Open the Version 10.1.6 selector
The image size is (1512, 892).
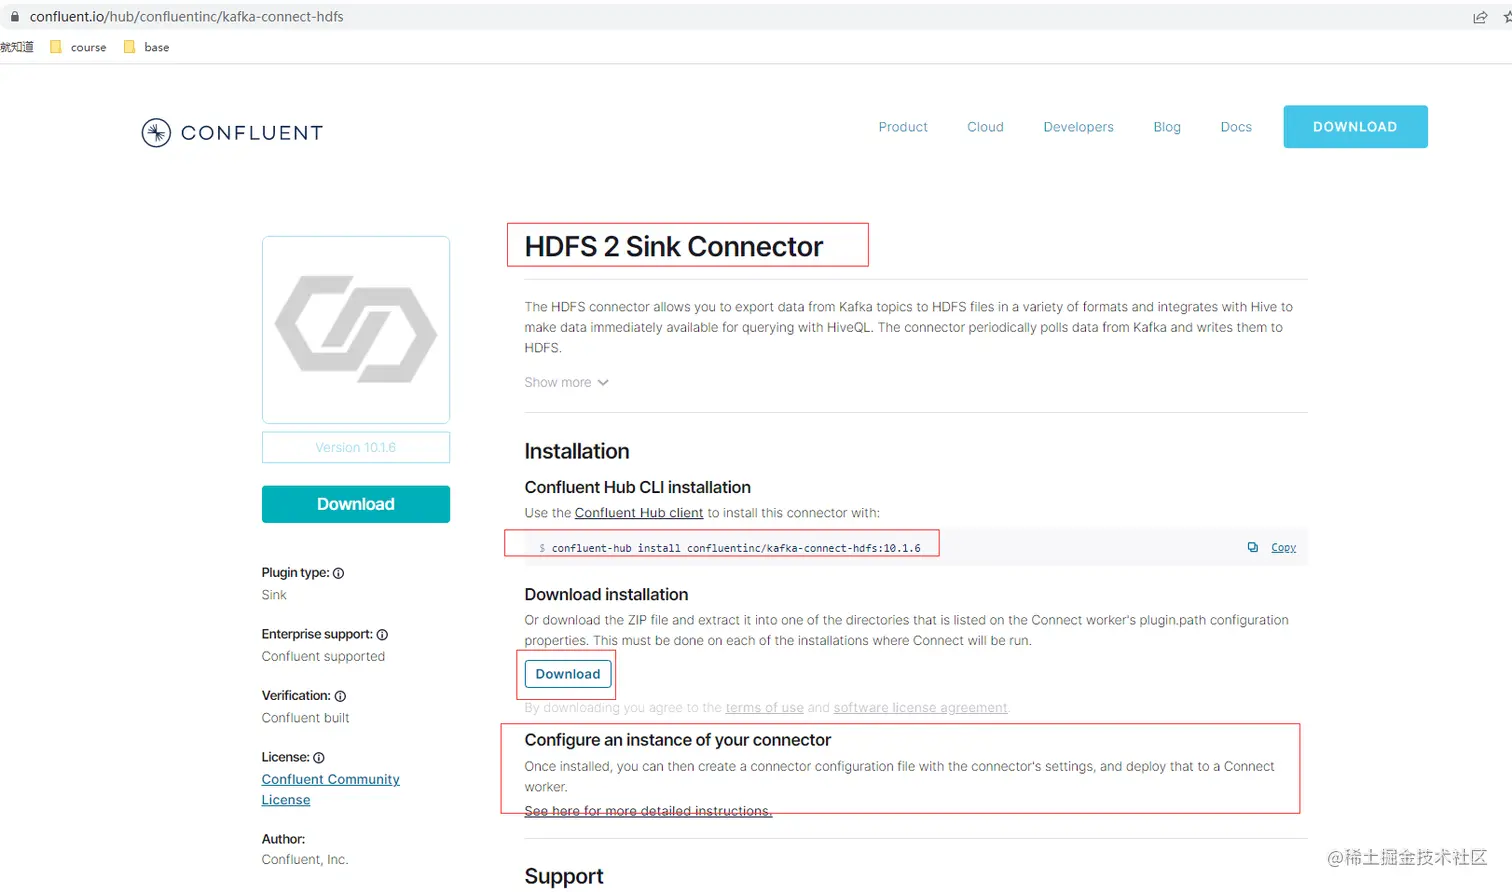pos(355,448)
